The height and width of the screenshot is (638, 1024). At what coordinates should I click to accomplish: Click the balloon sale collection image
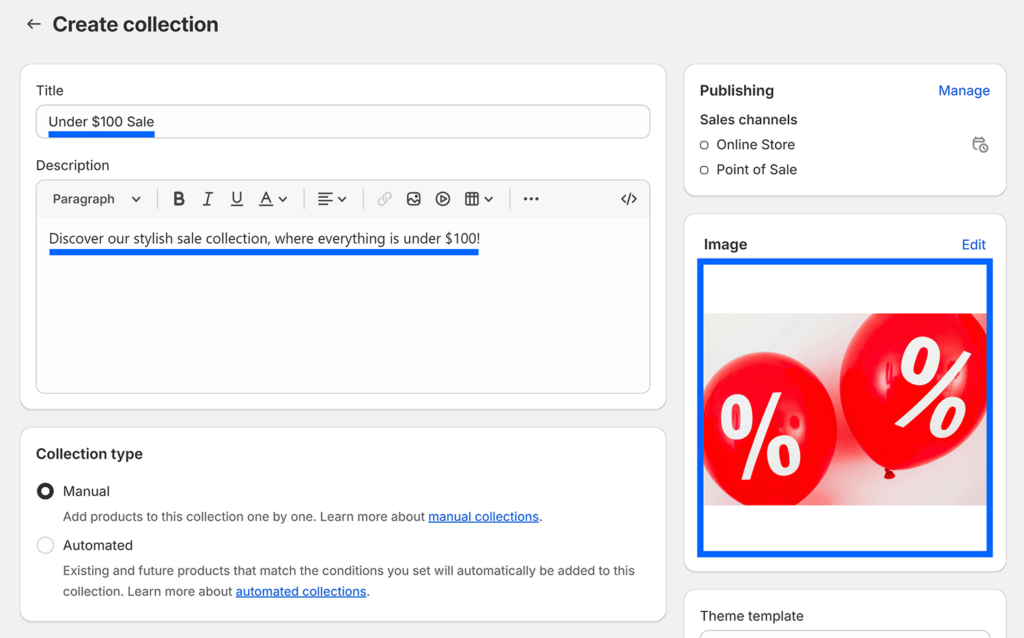[845, 409]
